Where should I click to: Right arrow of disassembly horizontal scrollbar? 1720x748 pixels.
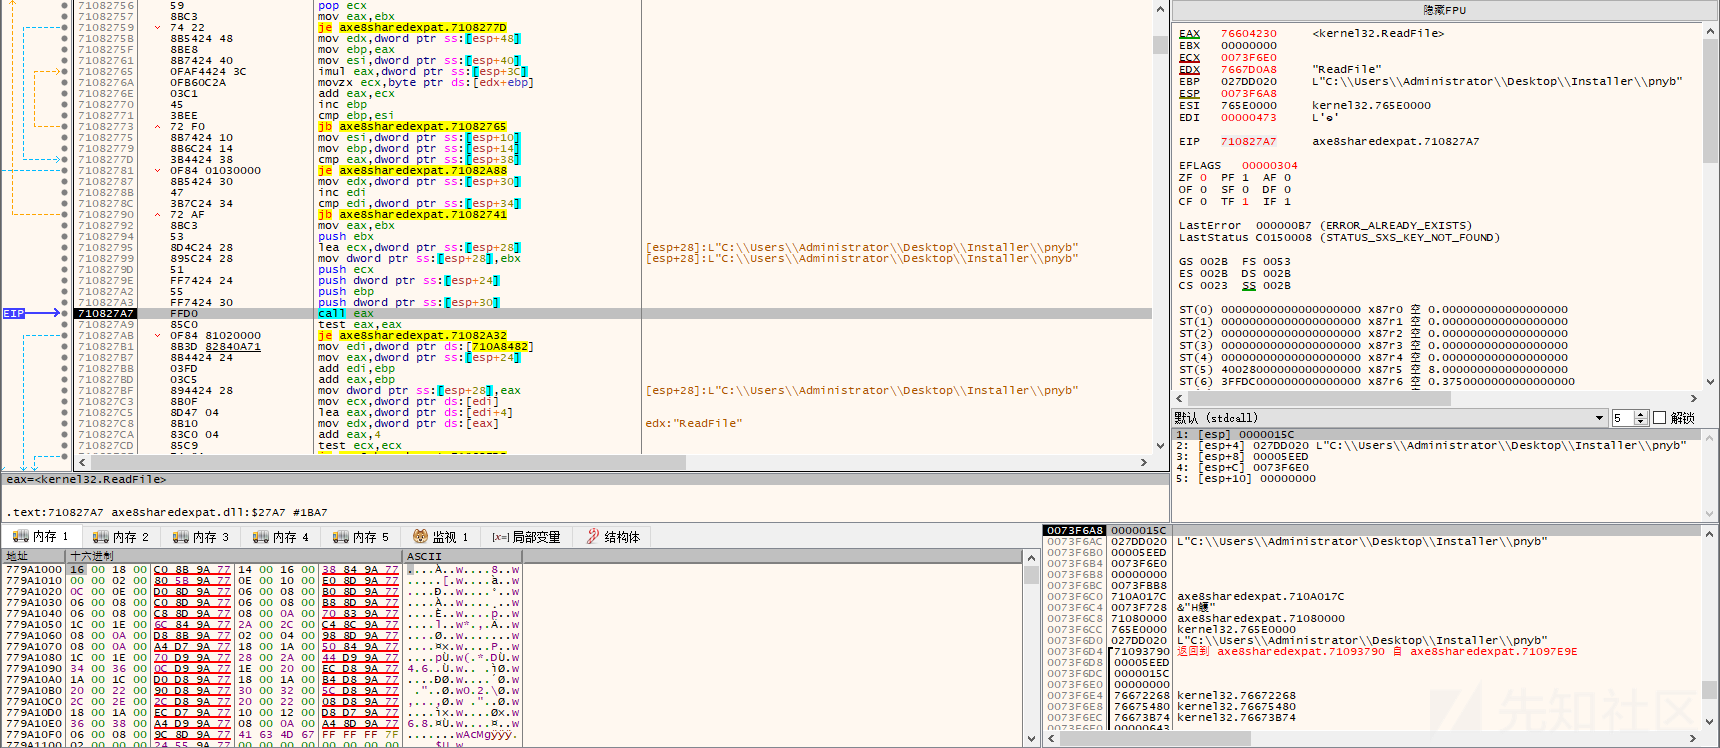[1144, 462]
